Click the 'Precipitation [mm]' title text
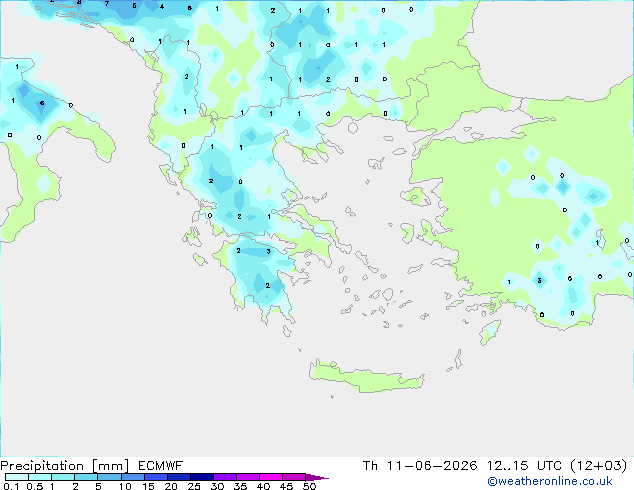 pyautogui.click(x=65, y=466)
